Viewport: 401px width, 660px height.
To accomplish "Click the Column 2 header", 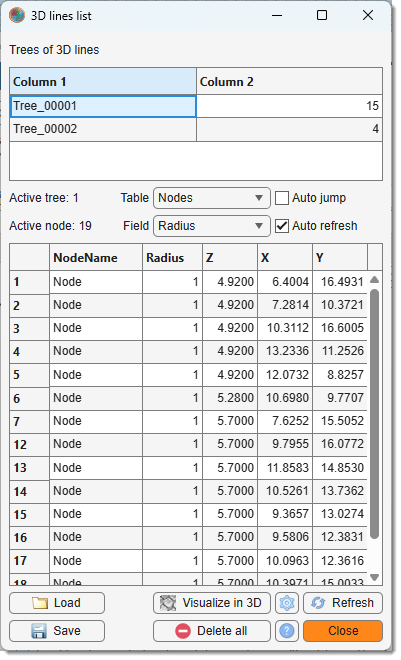I will (289, 81).
